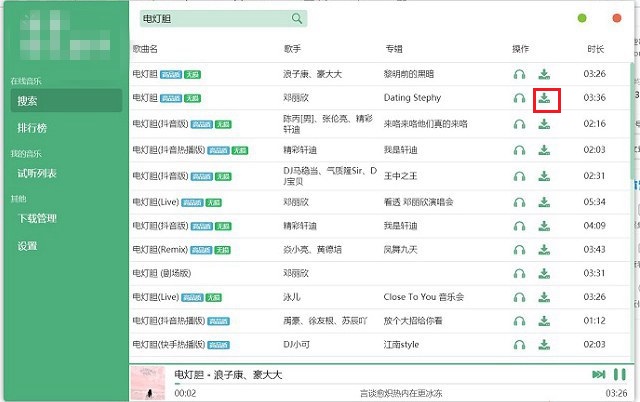Click the lyric line 言谈愈炽热内在更冰冻
640x402 pixels.
click(401, 393)
